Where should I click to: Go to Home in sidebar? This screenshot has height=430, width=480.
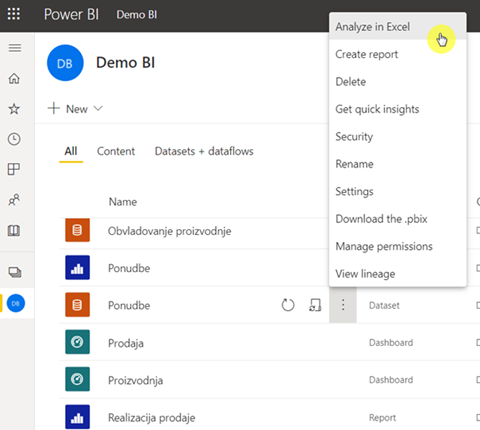tap(14, 79)
